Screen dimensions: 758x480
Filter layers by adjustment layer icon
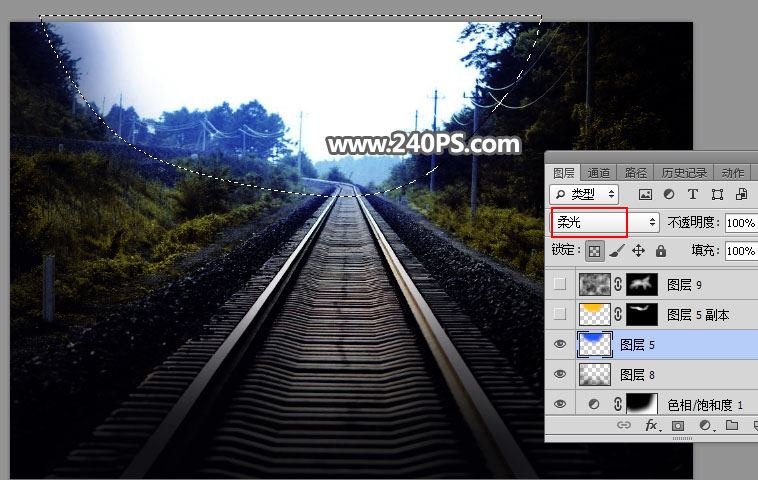tap(669, 194)
